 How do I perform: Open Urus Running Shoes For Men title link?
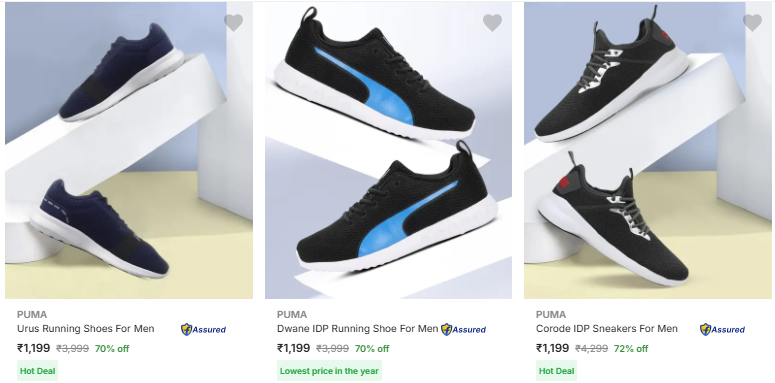tap(86, 329)
